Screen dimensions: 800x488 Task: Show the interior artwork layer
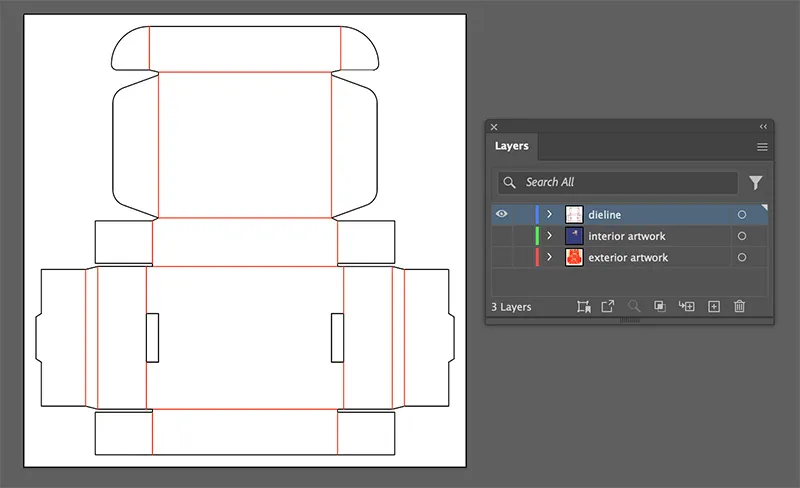pos(501,236)
